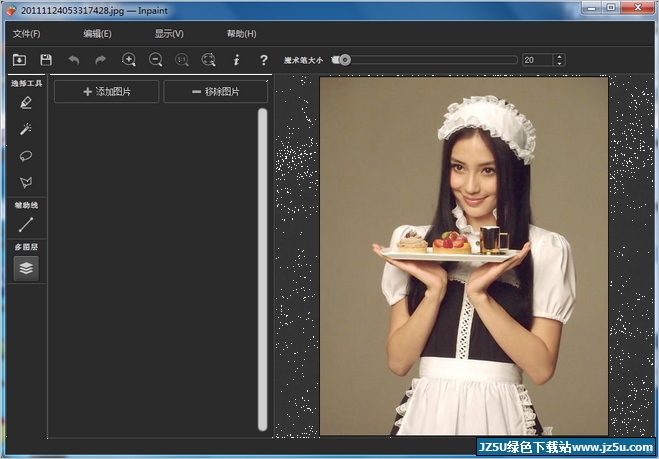The image size is (659, 459).
Task: Select the marker eraser tool
Action: point(26,103)
